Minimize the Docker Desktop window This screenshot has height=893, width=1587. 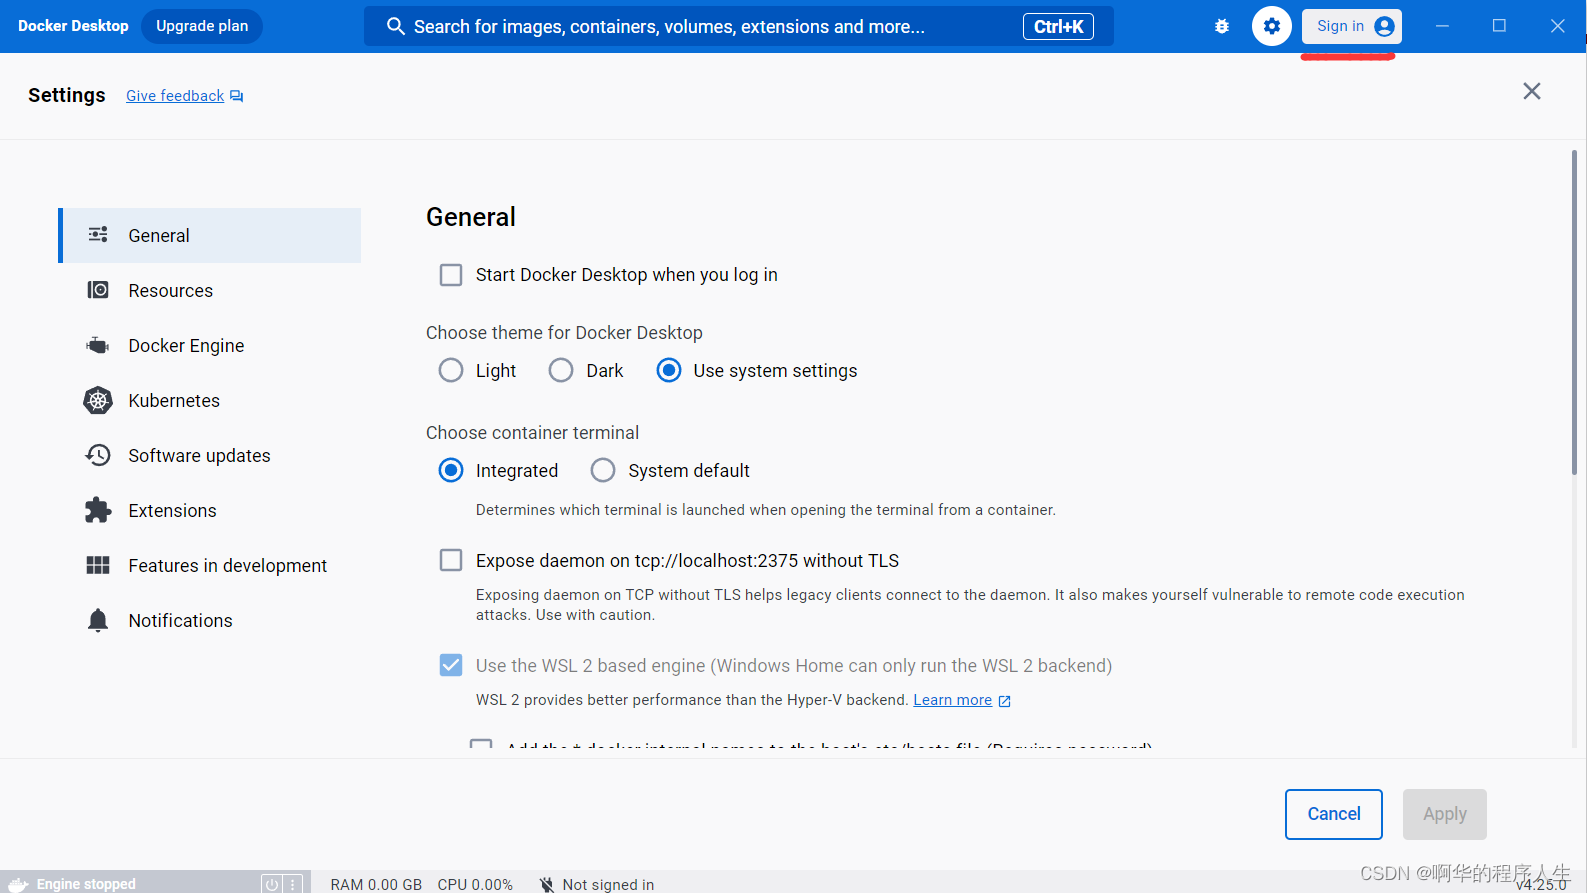coord(1442,26)
